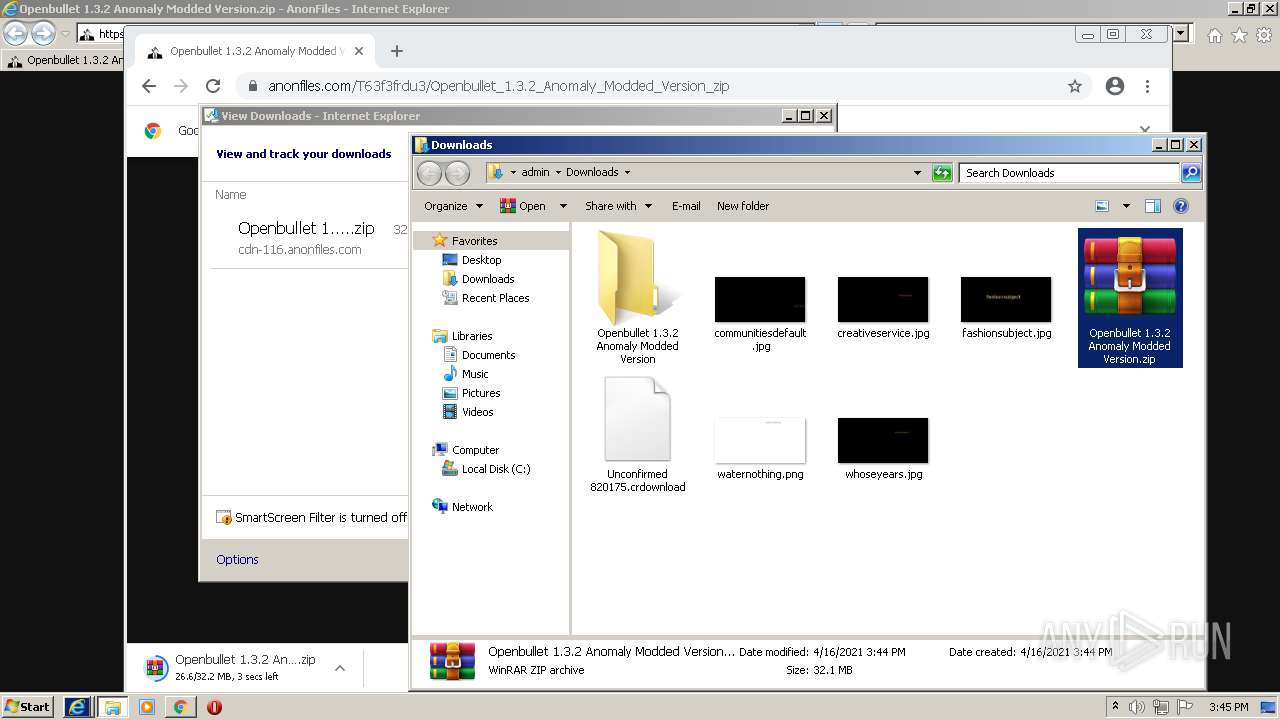Click Chrome back arrow
1280x720 pixels.
pos(149,86)
